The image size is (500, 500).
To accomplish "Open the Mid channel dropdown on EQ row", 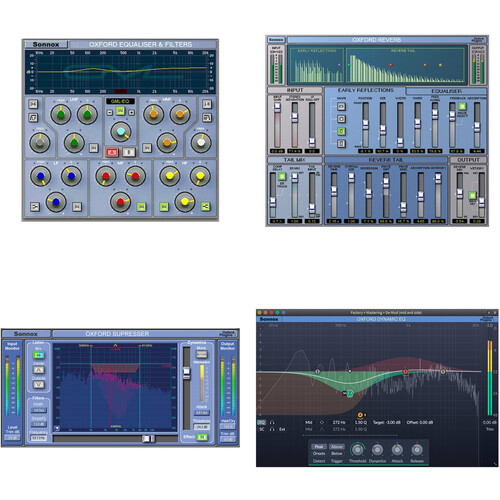I will (x=309, y=423).
